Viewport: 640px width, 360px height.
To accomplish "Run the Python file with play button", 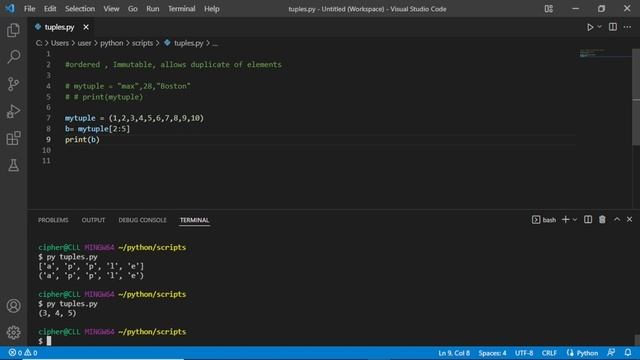I will tap(590, 27).
